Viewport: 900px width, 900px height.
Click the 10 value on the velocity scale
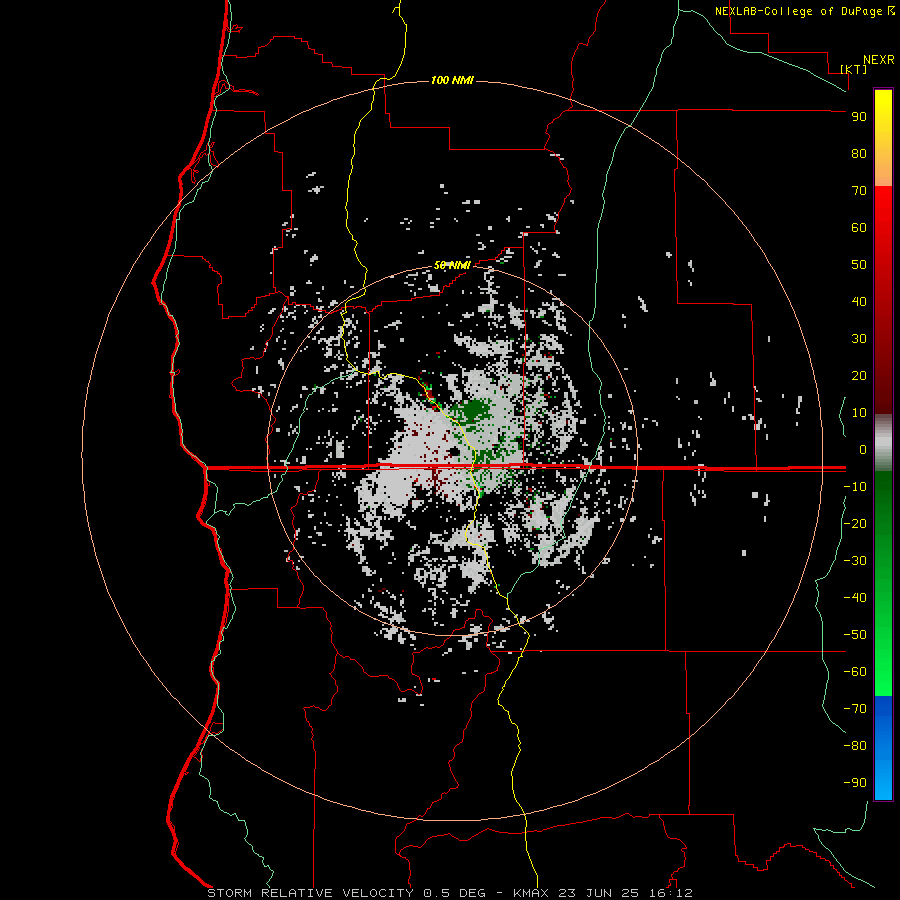click(x=859, y=413)
